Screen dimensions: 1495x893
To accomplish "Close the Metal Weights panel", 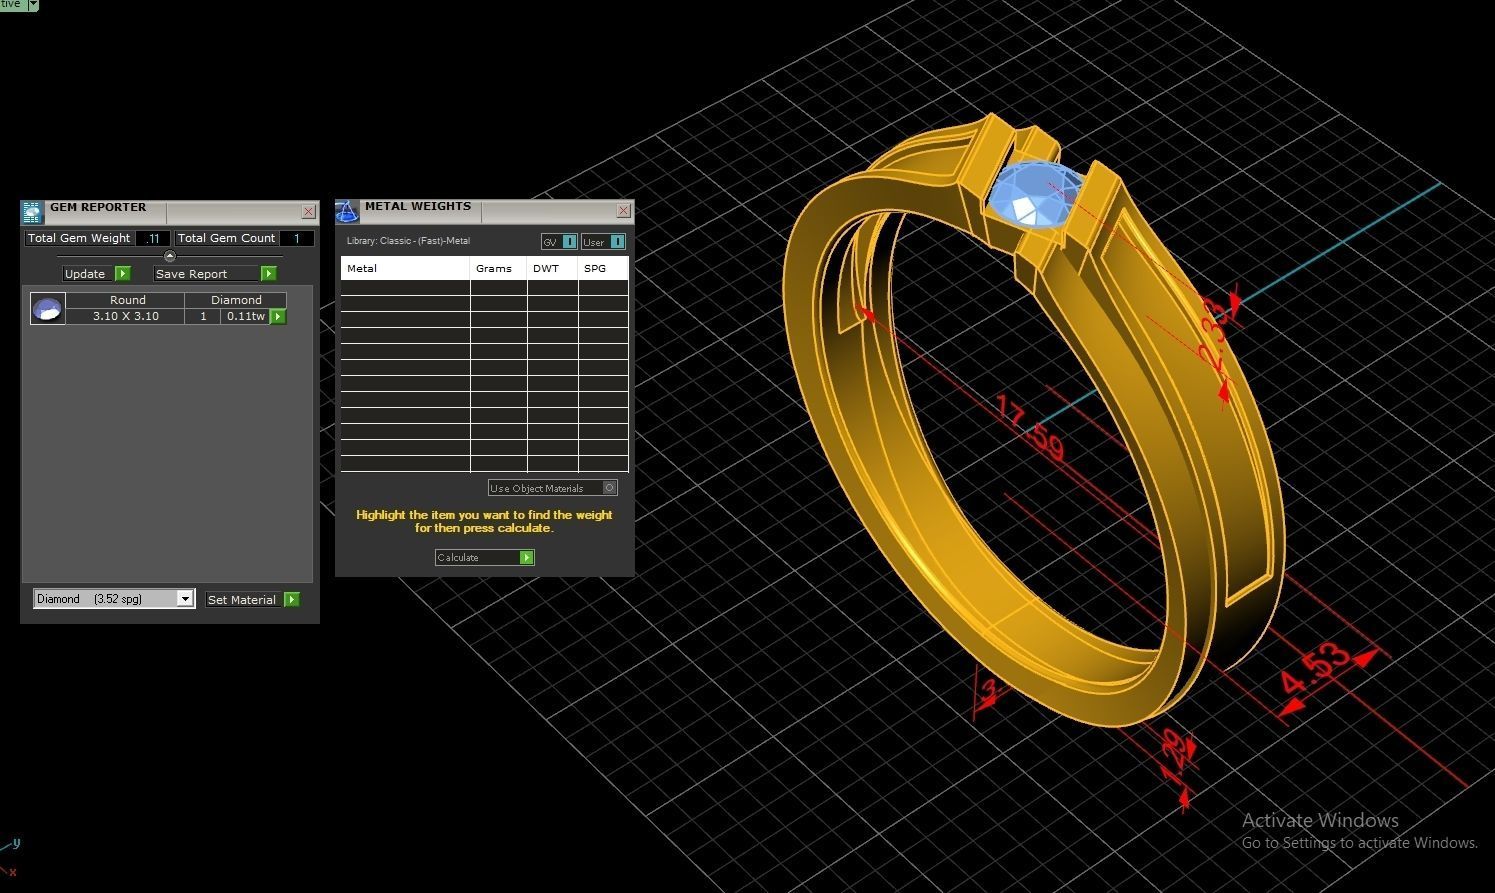I will tap(624, 210).
